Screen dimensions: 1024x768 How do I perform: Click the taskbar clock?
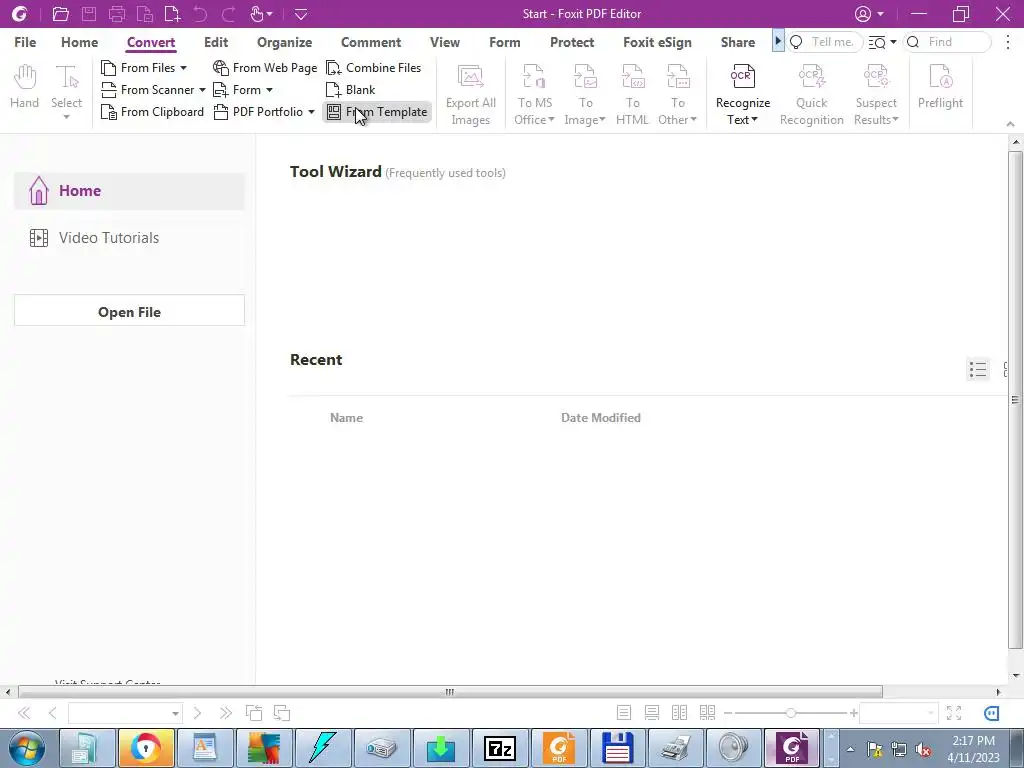973,749
